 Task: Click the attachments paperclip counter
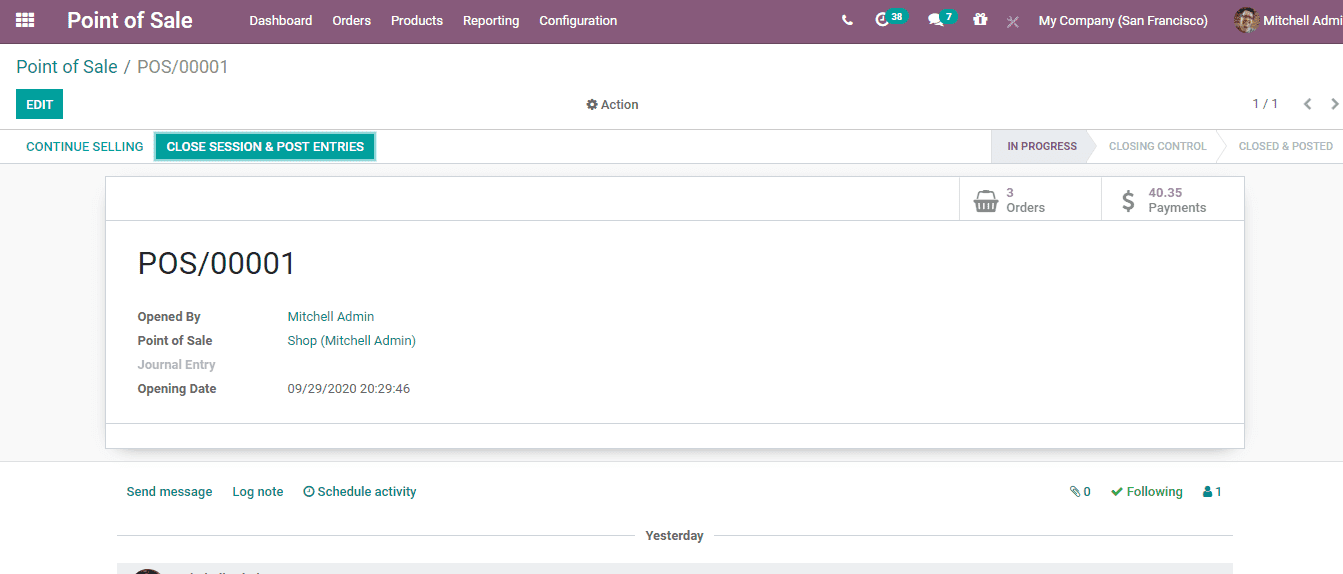click(x=1080, y=492)
